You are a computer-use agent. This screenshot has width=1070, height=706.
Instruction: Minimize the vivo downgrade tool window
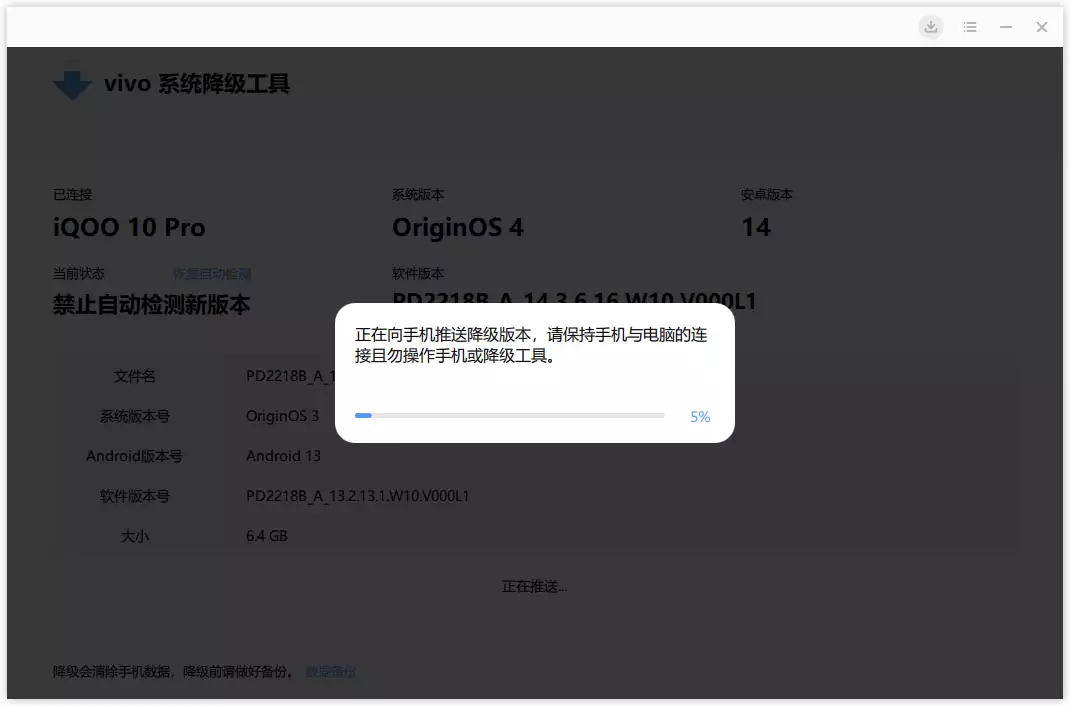tap(1006, 27)
